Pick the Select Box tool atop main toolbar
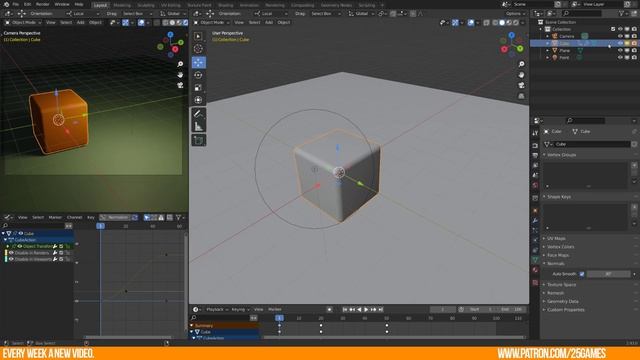The height and width of the screenshot is (360, 640). (198, 36)
